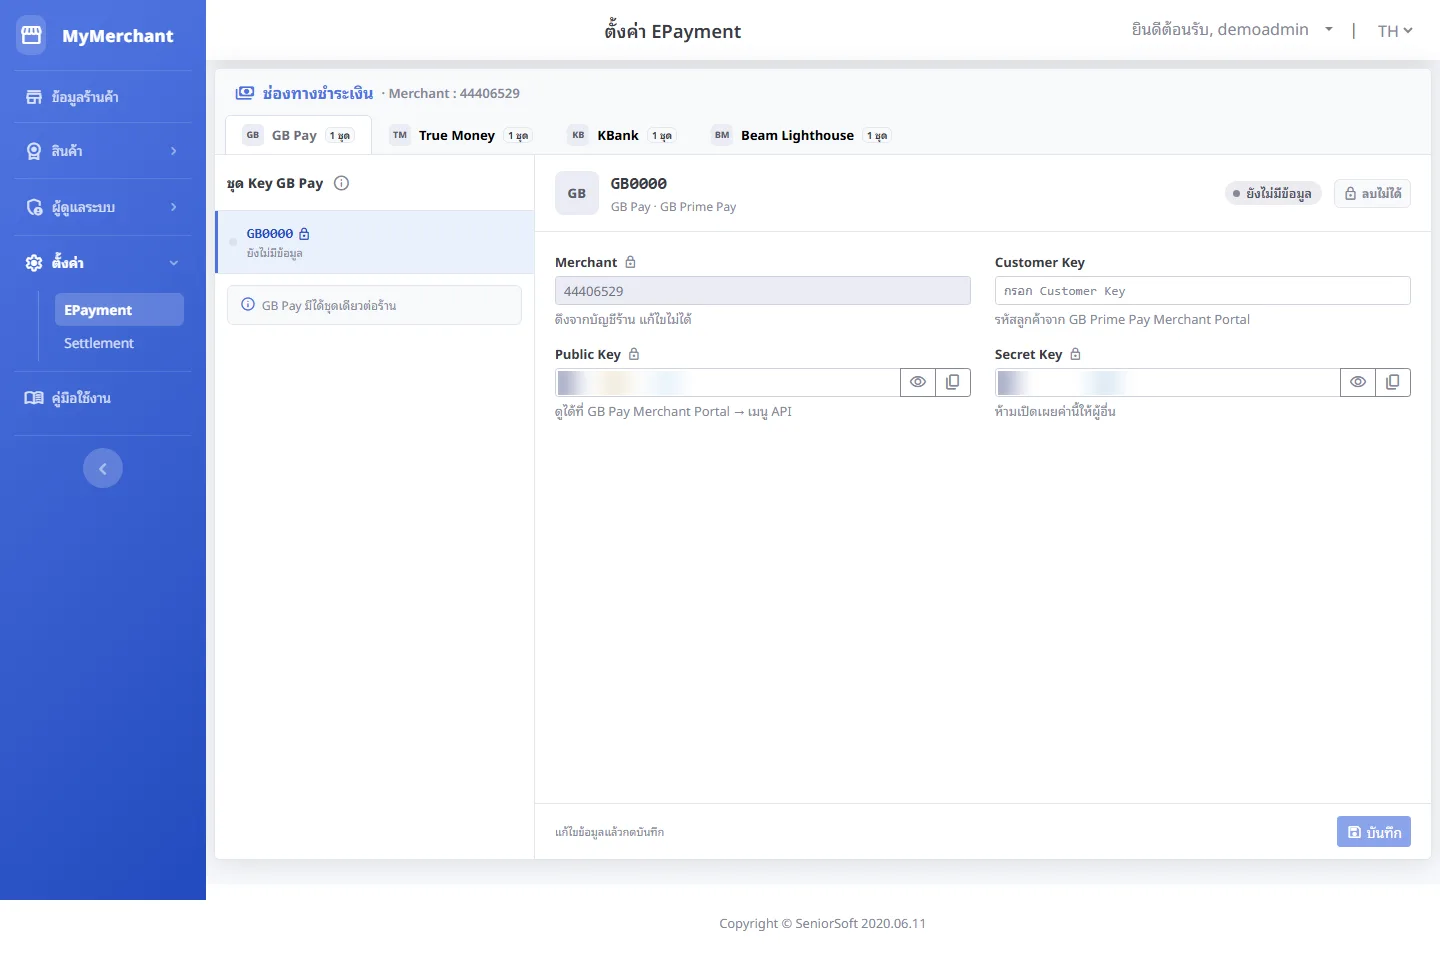Image resolution: width=1440 pixels, height=961 pixels.
Task: Click the Merchant field showing 44406529
Action: [x=763, y=291]
